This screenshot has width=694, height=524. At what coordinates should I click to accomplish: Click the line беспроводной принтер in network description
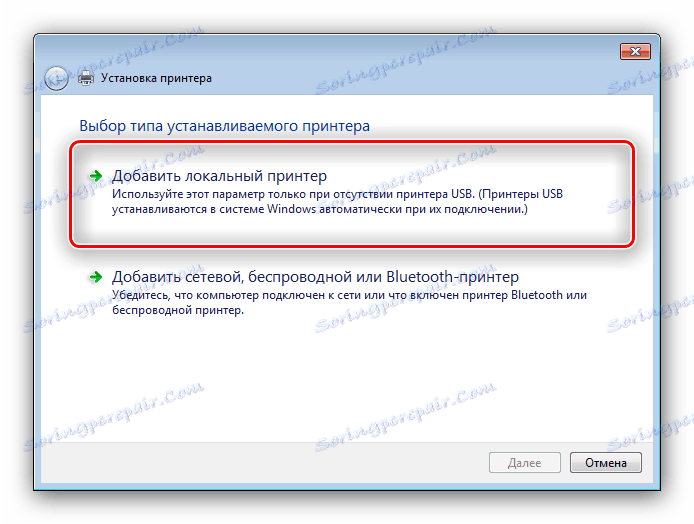click(x=178, y=310)
